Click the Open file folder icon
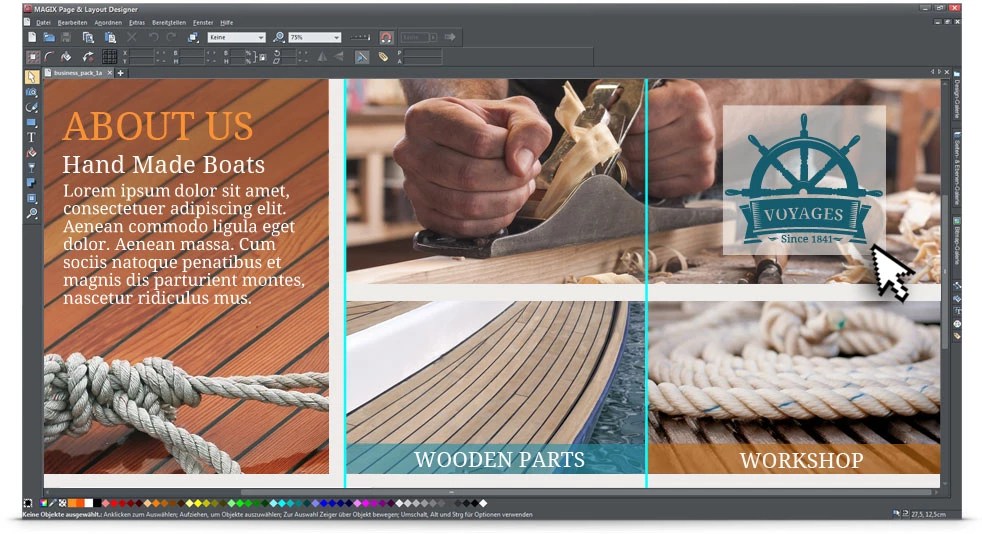 coord(49,38)
